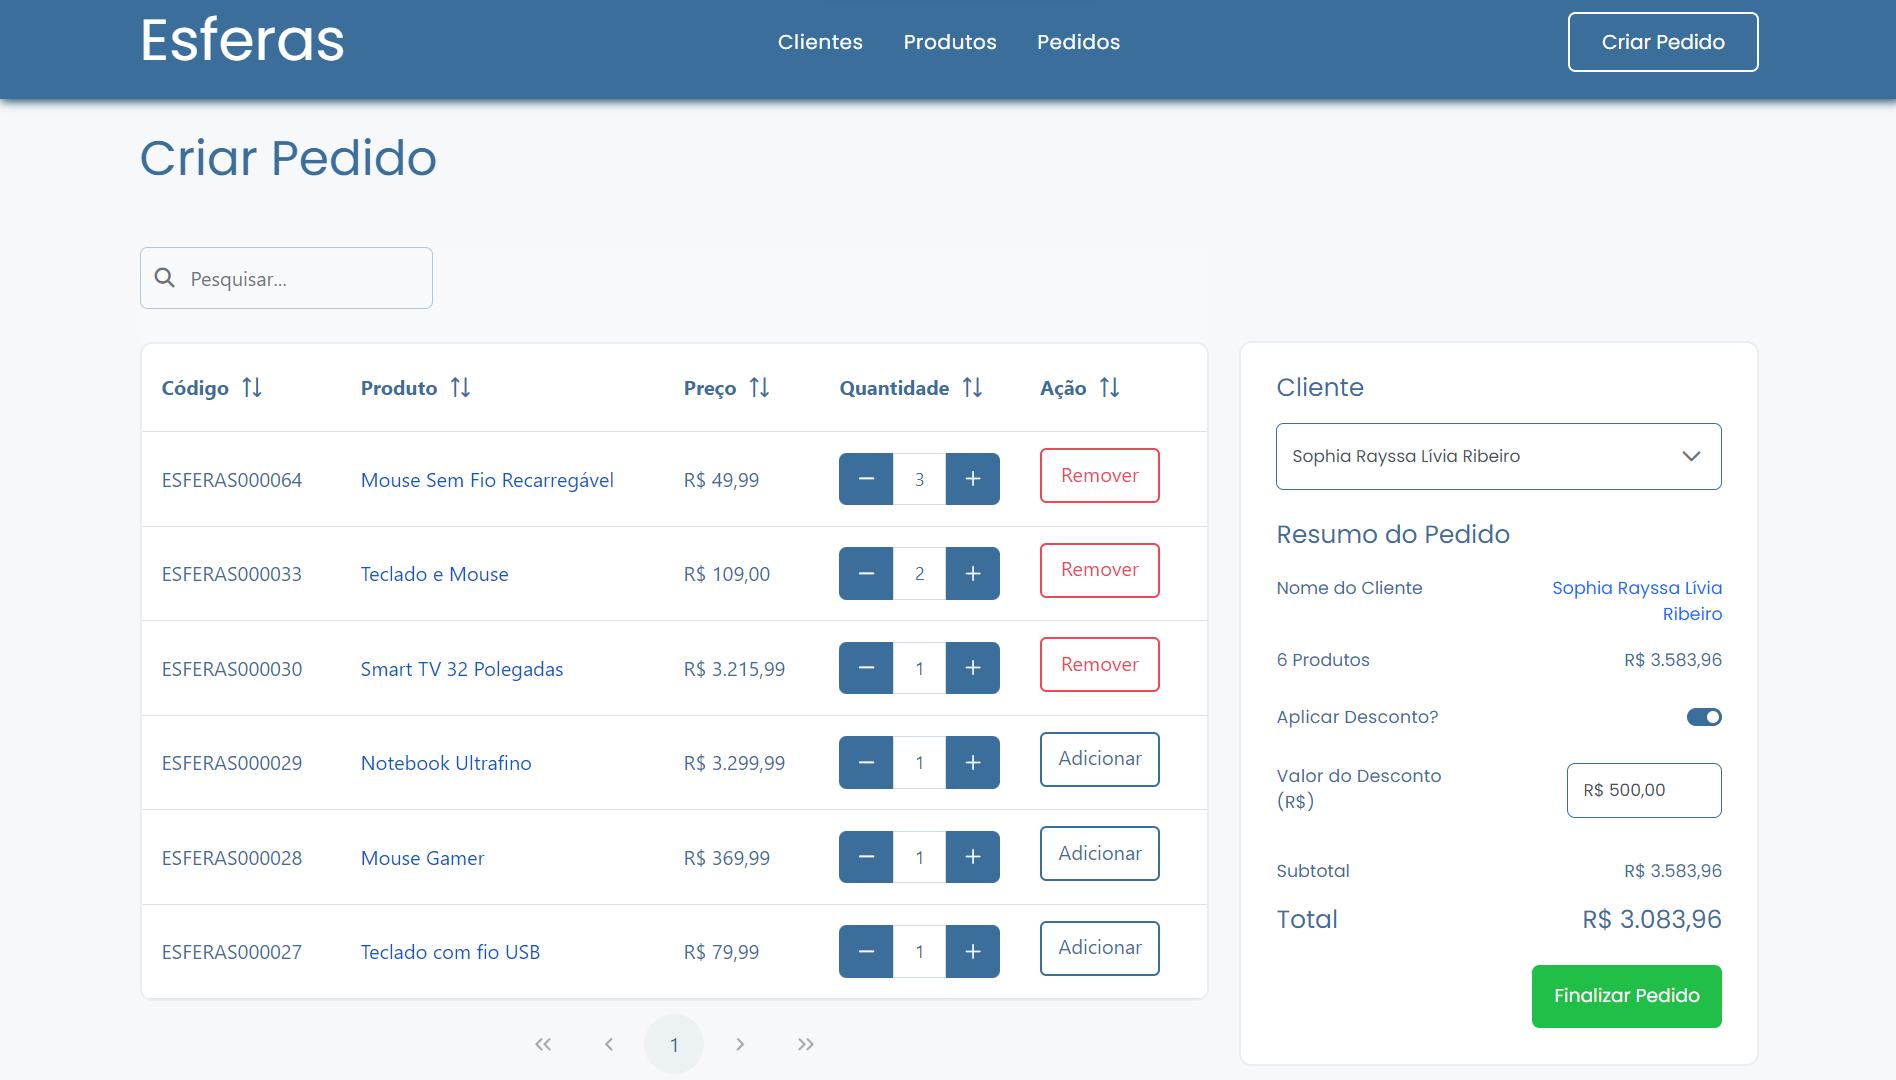Open the Pedidos menu
The height and width of the screenshot is (1080, 1896).
pyautogui.click(x=1078, y=42)
